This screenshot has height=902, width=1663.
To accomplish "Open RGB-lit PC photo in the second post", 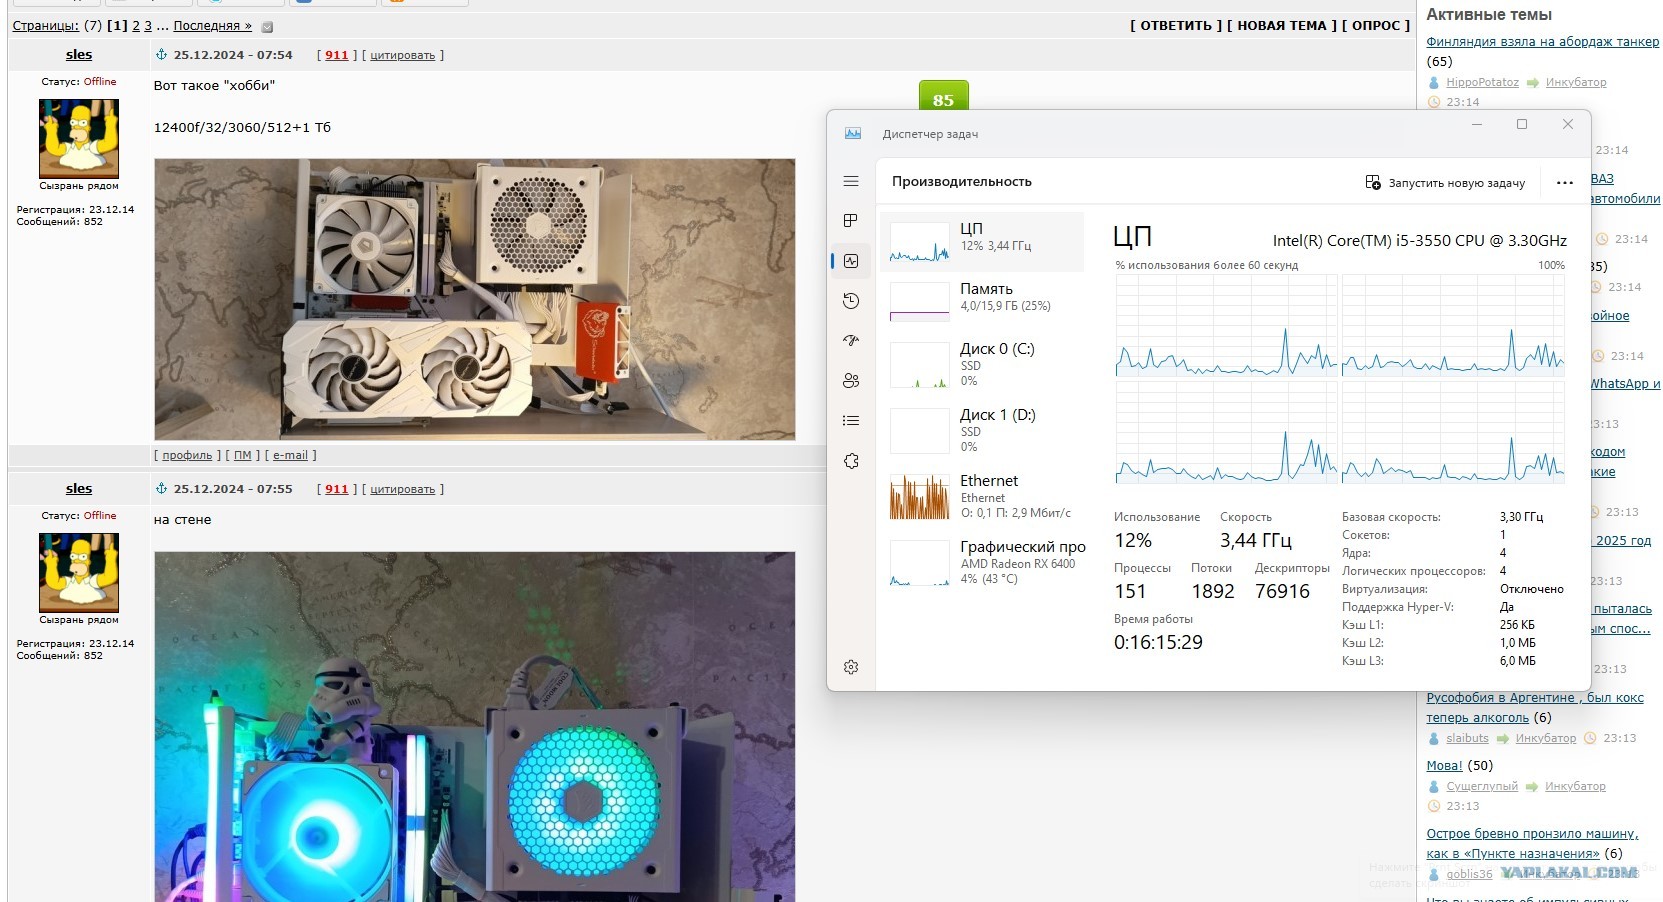I will pyautogui.click(x=475, y=727).
